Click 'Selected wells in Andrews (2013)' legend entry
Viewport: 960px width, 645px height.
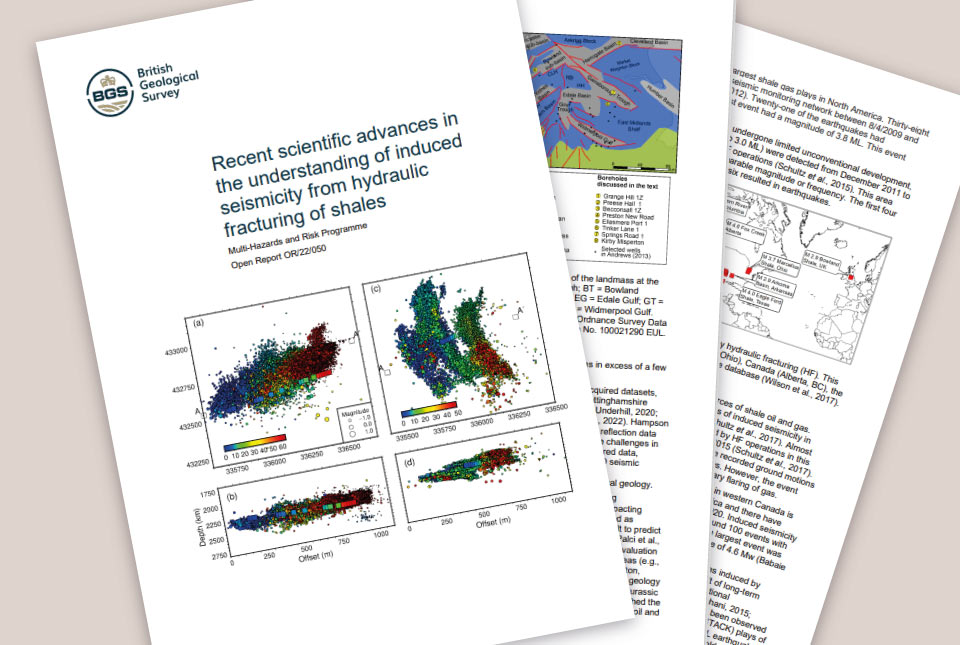pos(622,252)
